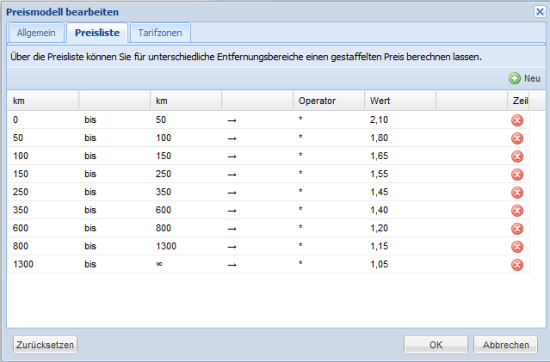Click the bis cell in the 1,45 row

coord(115,192)
